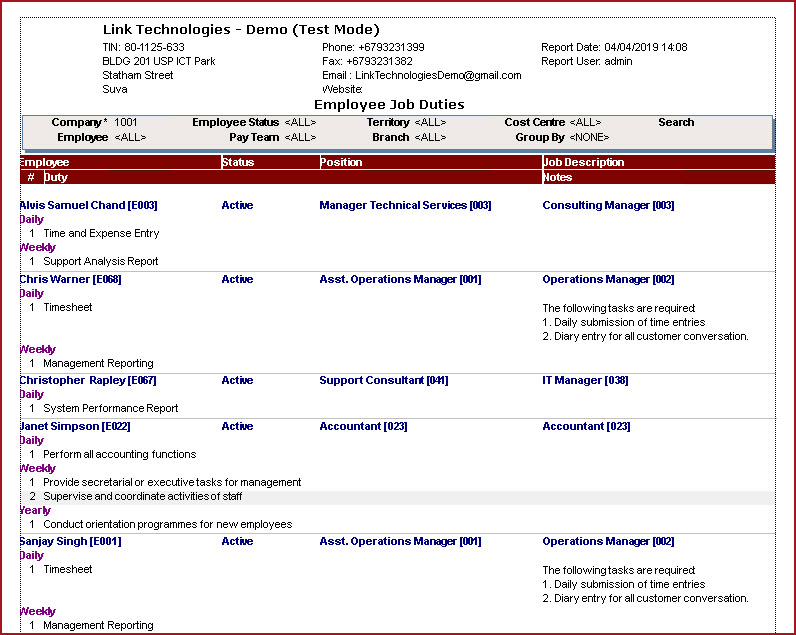Select the Time and Expense Entry duty
796x635 pixels.
coord(101,234)
